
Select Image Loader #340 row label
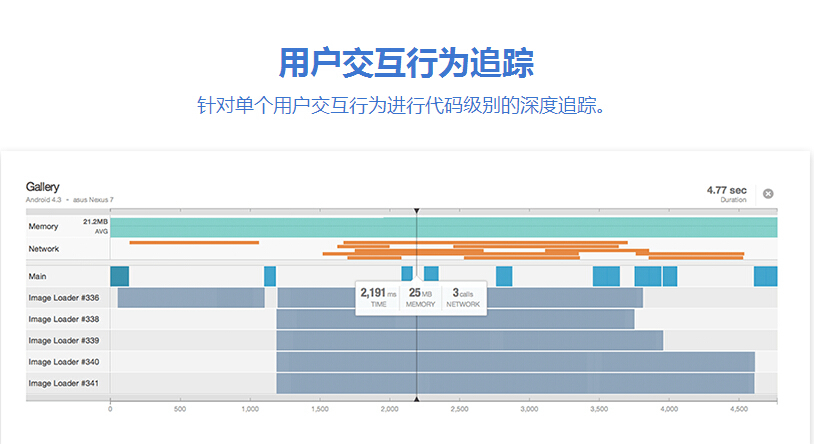pos(64,361)
